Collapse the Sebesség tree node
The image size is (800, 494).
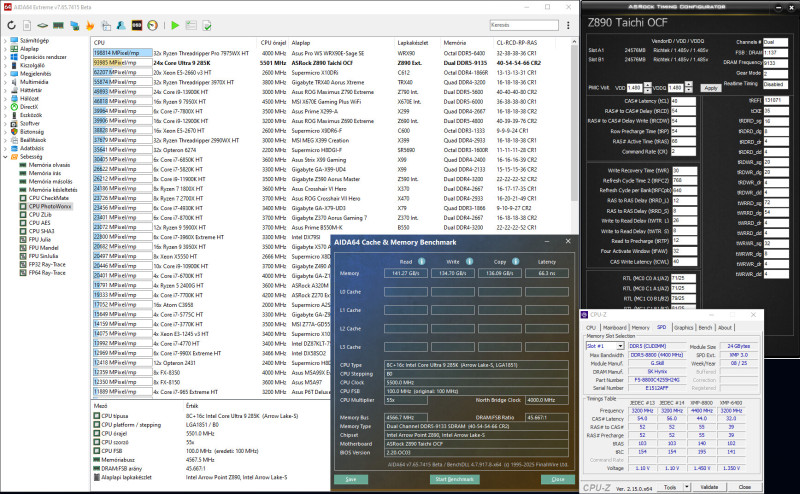point(5,157)
